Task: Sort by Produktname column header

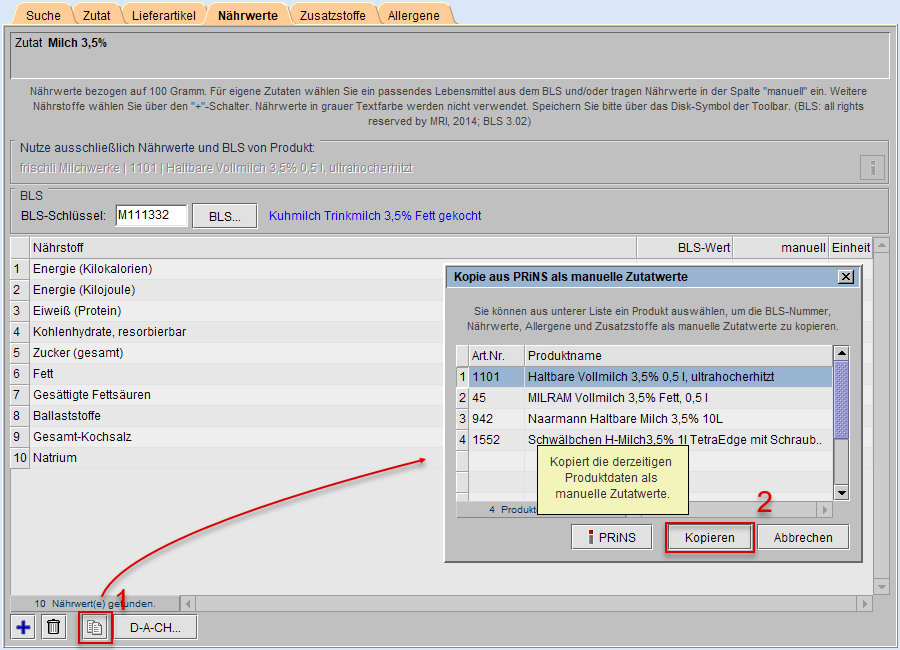Action: pos(678,356)
